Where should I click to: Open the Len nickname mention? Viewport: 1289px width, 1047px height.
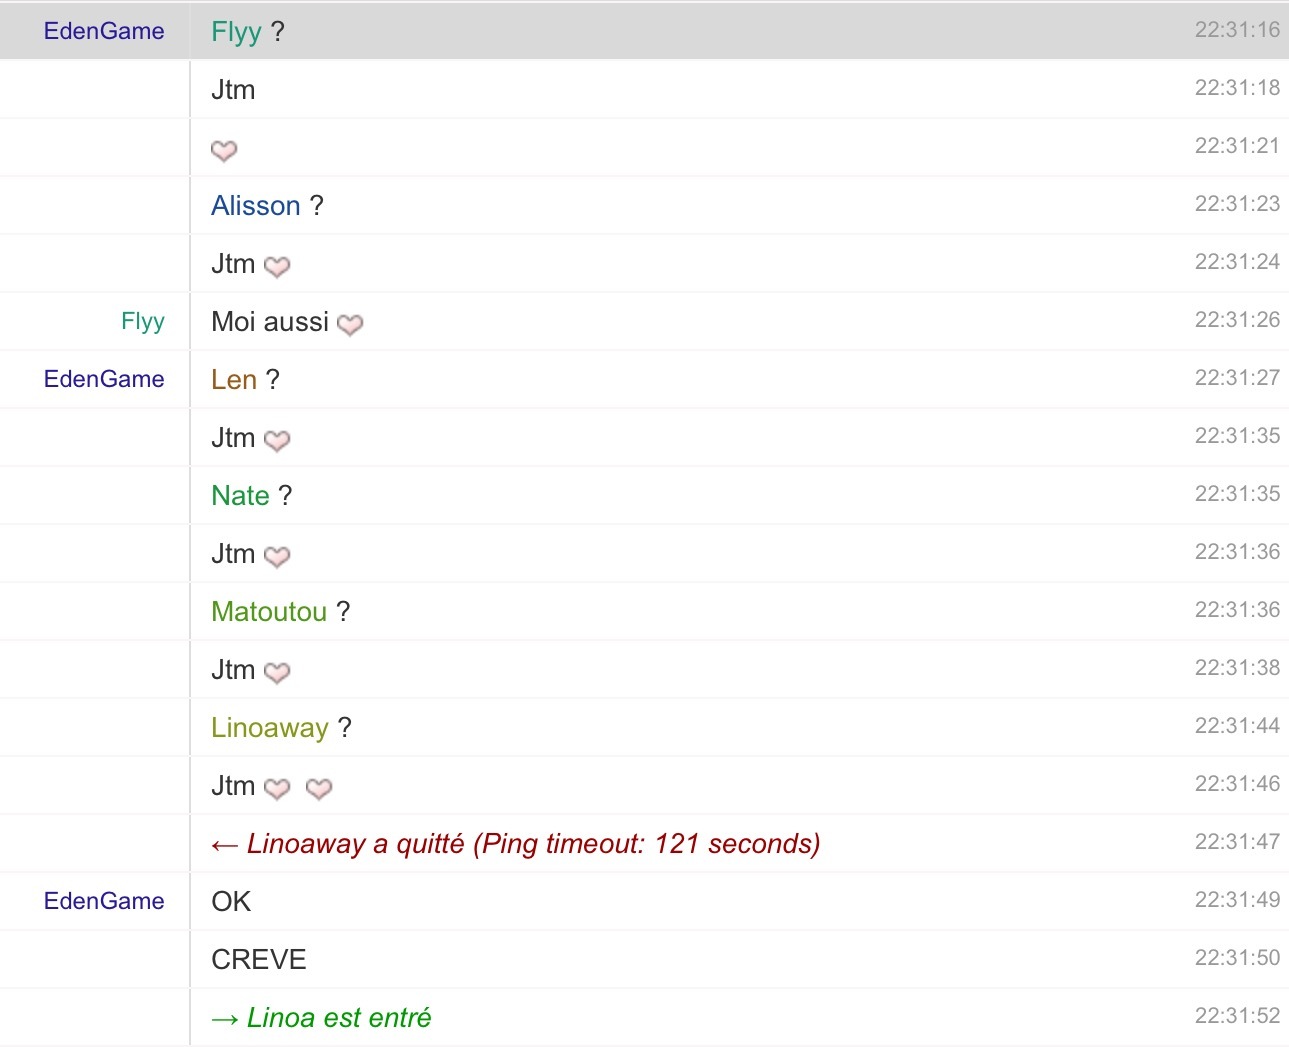click(x=234, y=380)
